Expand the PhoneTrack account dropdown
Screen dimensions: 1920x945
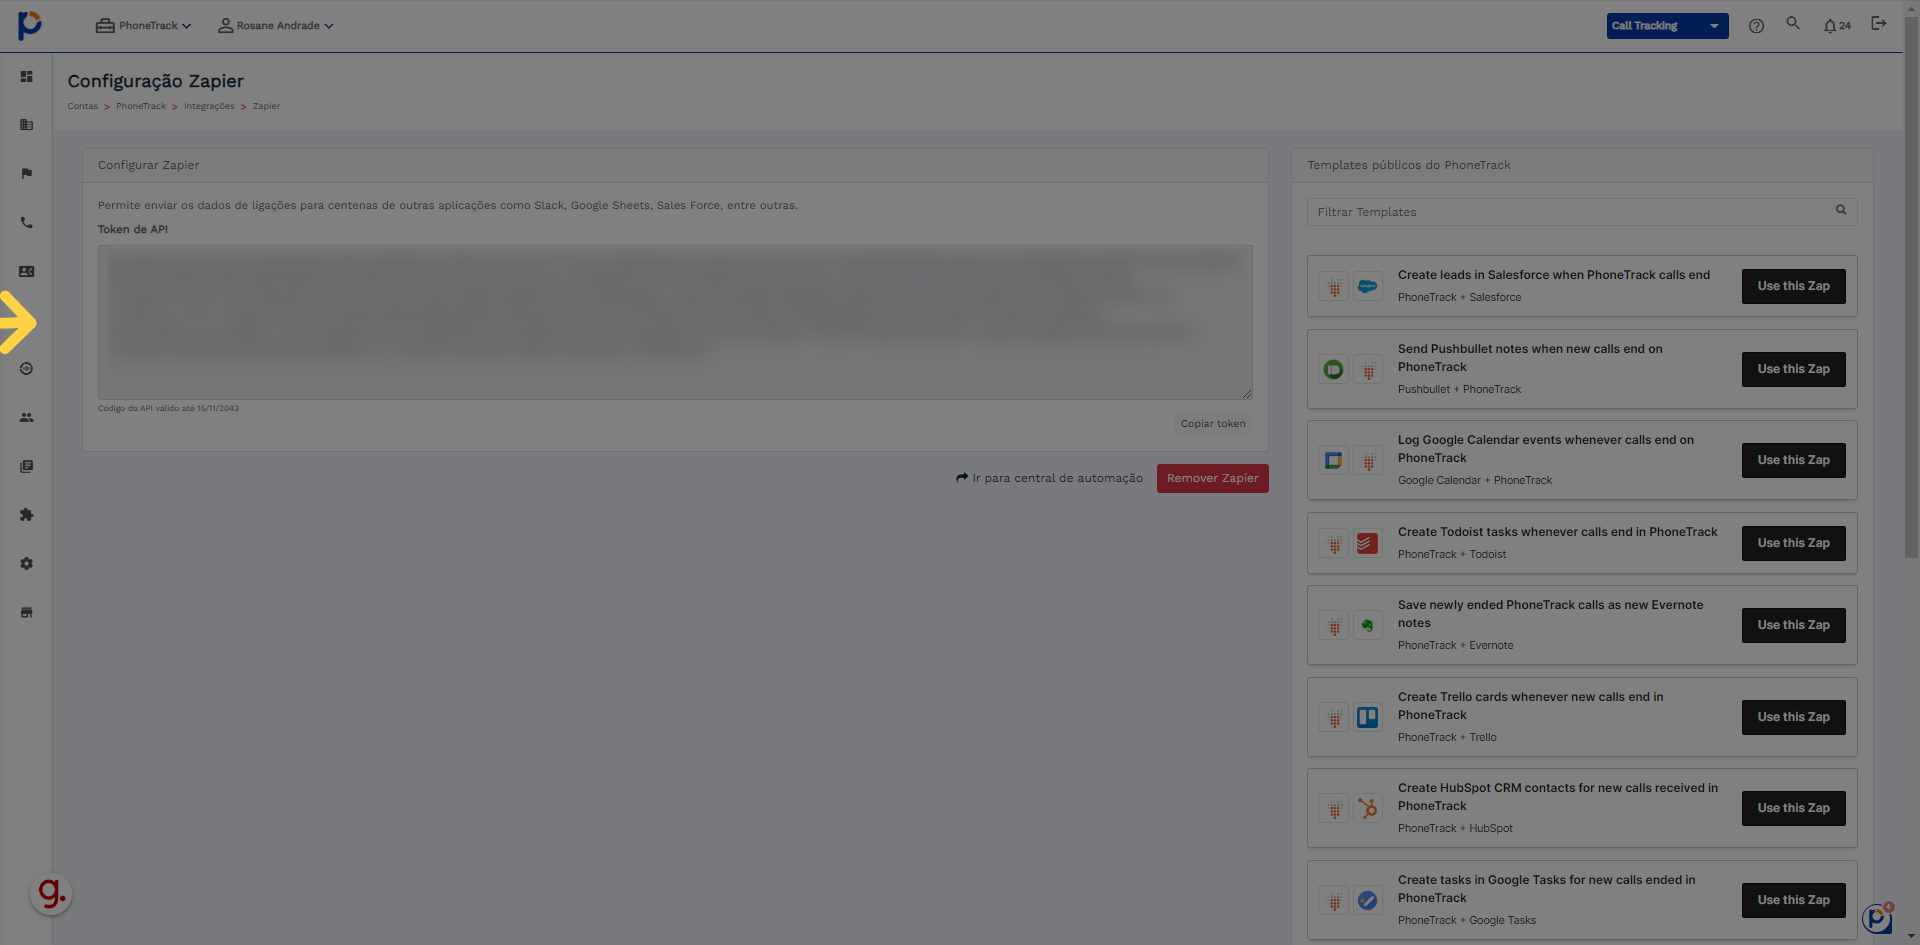point(143,26)
